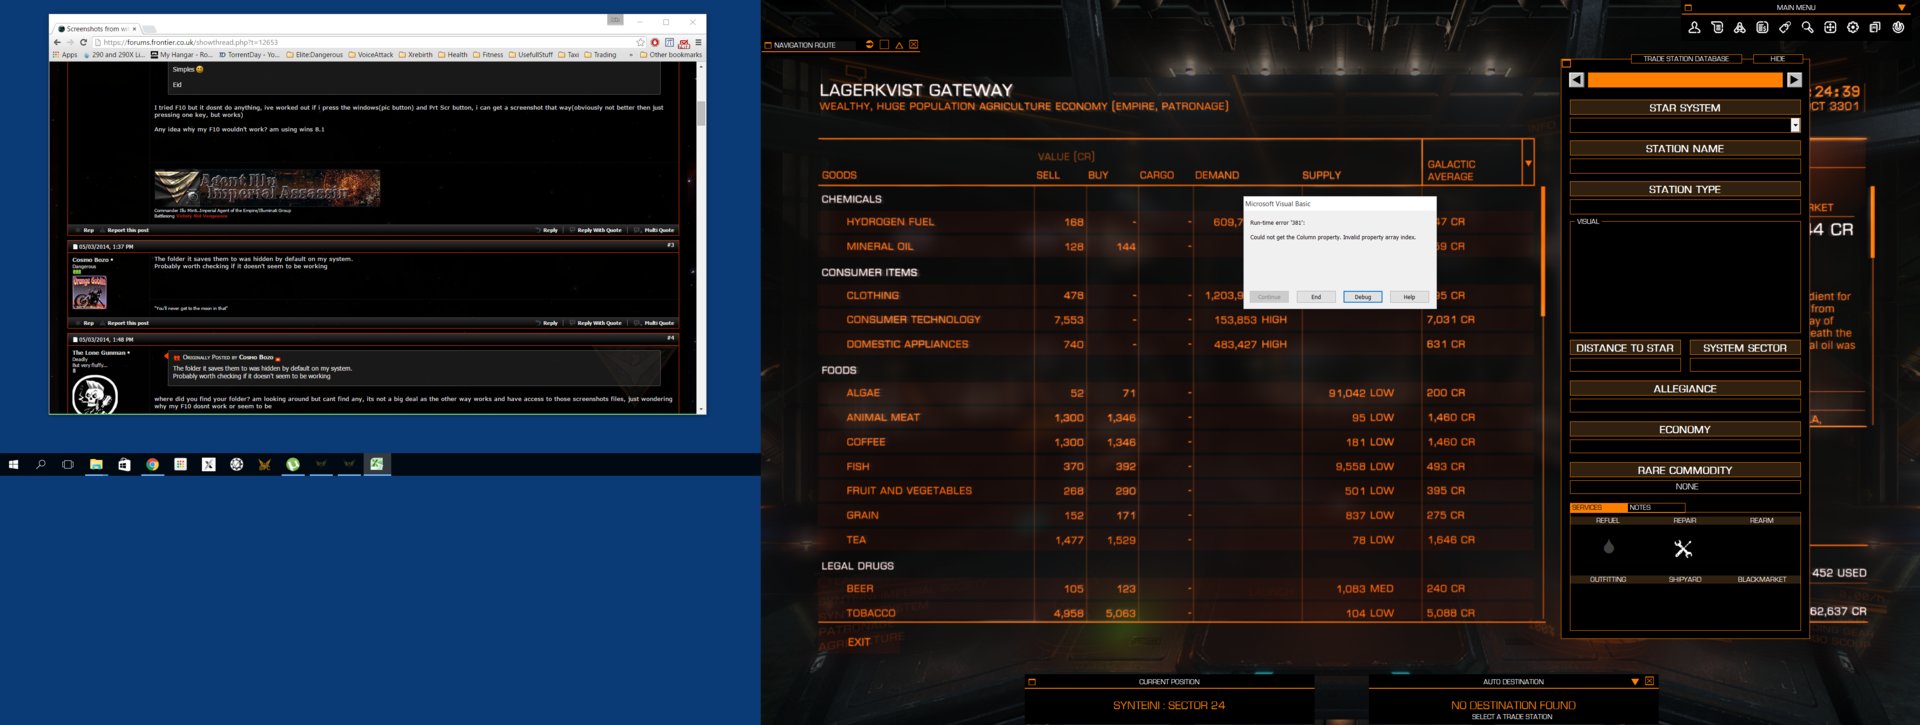Click Report this post under Cosmo Bozo's post
Screen dimensions: 1920x725
[128, 323]
